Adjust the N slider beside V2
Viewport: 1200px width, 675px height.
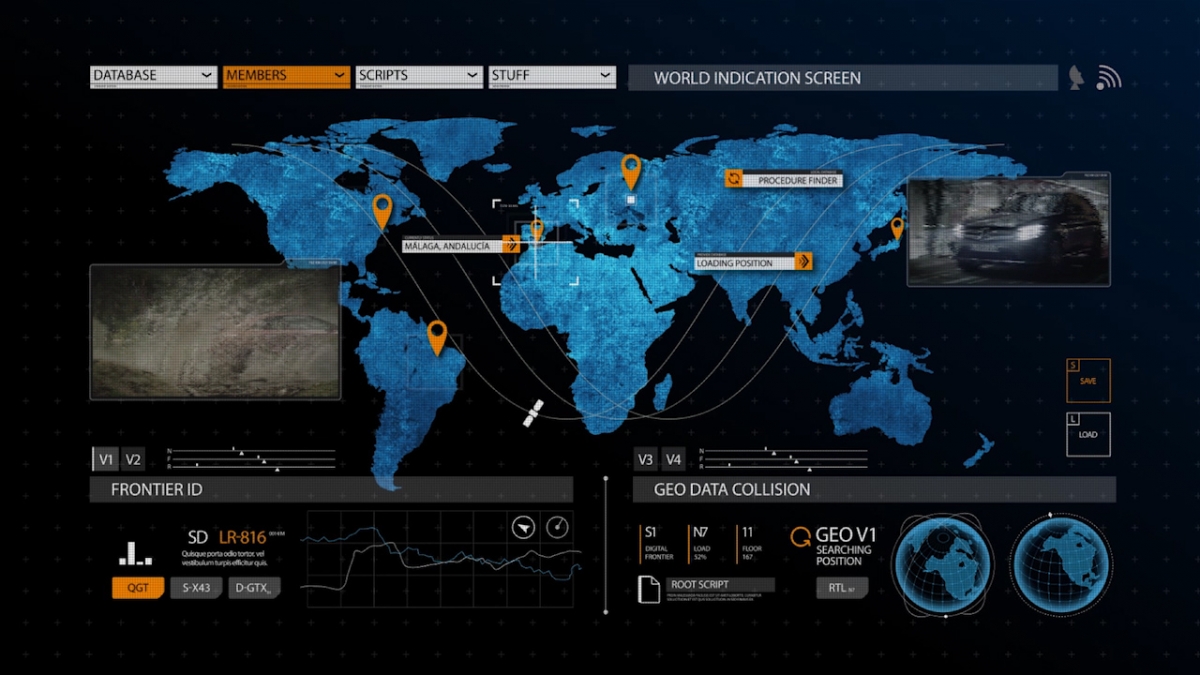pos(255,451)
